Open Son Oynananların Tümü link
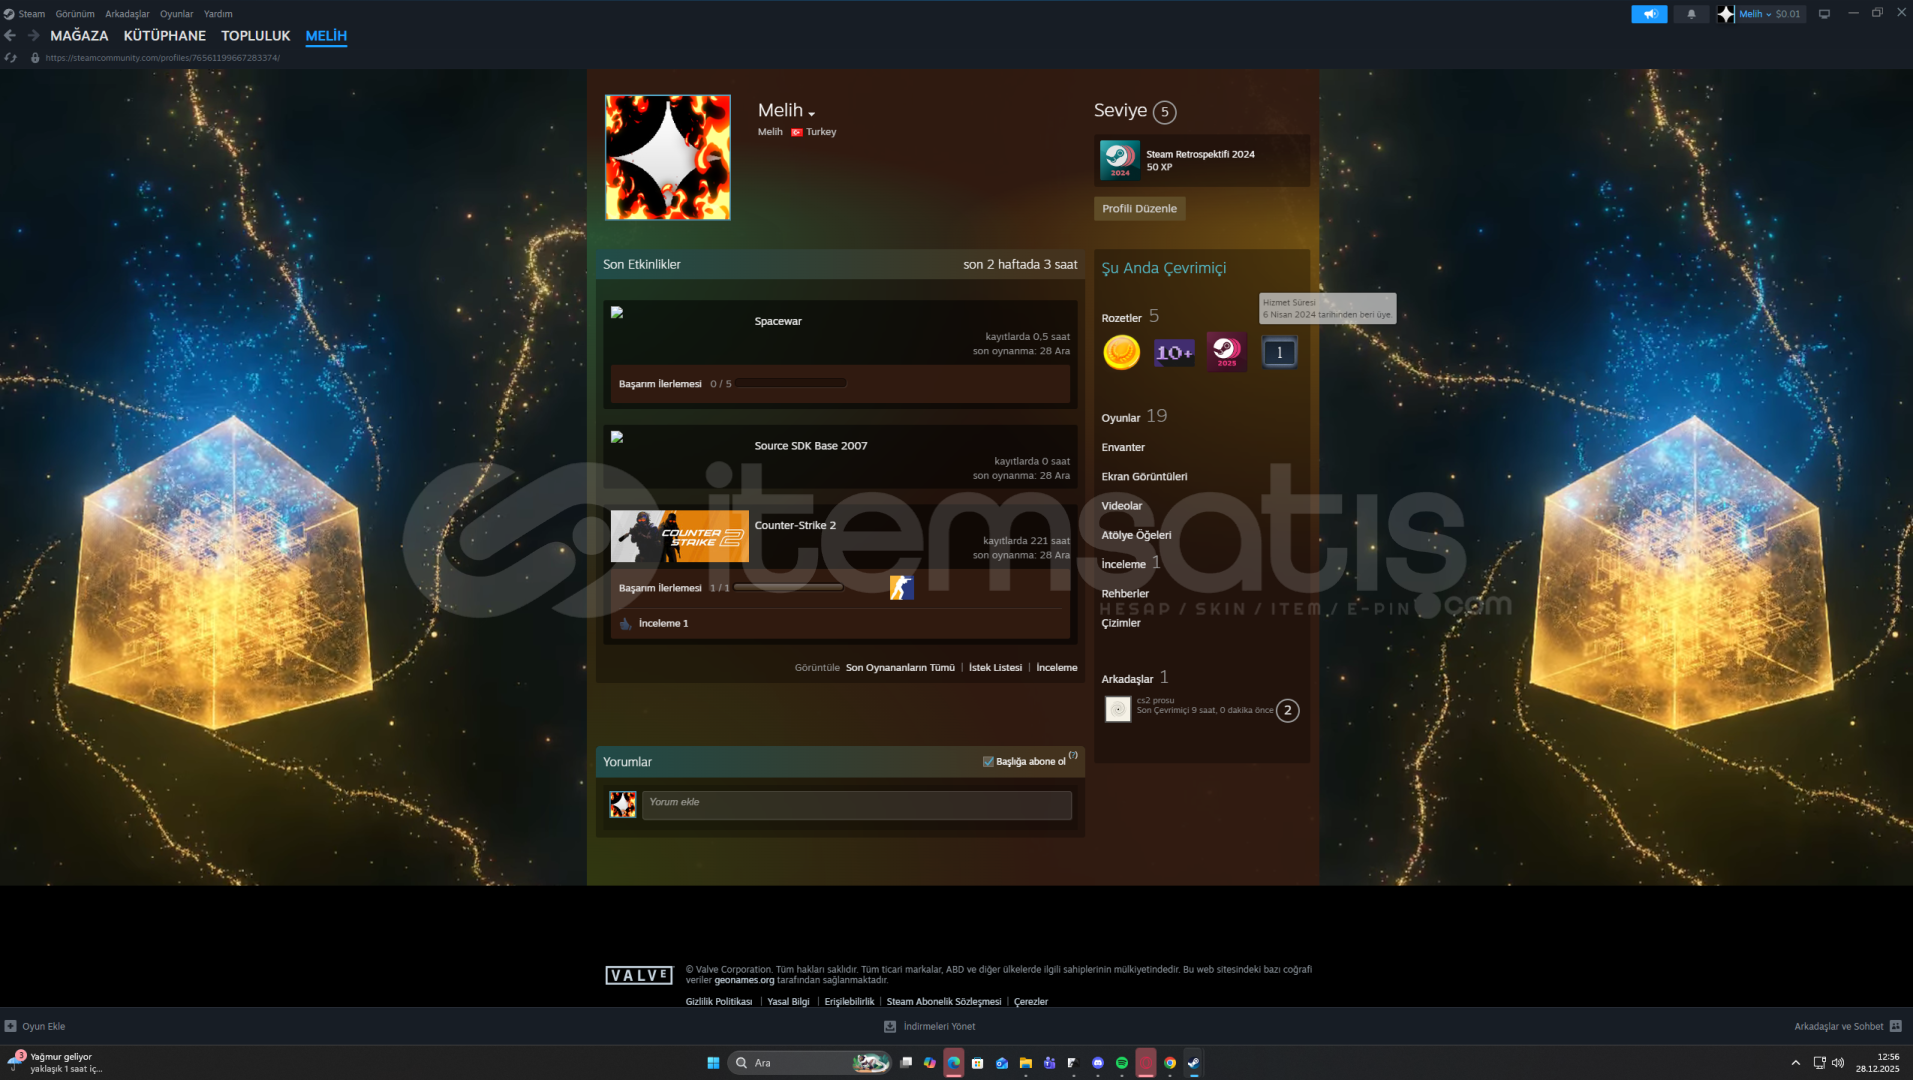This screenshot has width=1913, height=1080. point(900,667)
